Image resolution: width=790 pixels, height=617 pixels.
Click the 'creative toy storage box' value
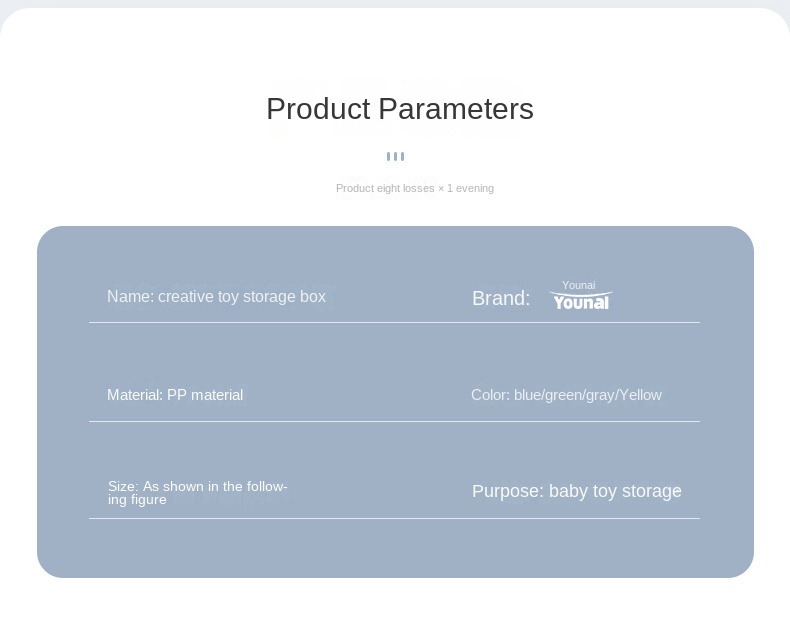[242, 297]
